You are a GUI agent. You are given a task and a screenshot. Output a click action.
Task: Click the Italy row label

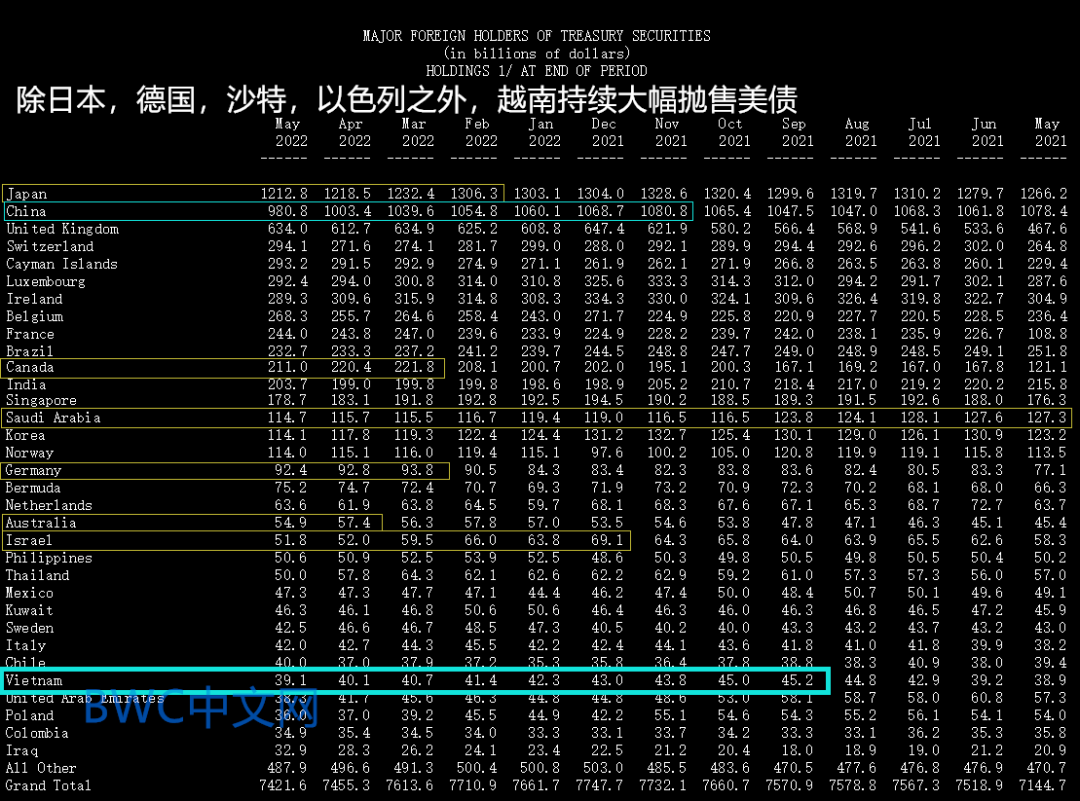(x=25, y=645)
